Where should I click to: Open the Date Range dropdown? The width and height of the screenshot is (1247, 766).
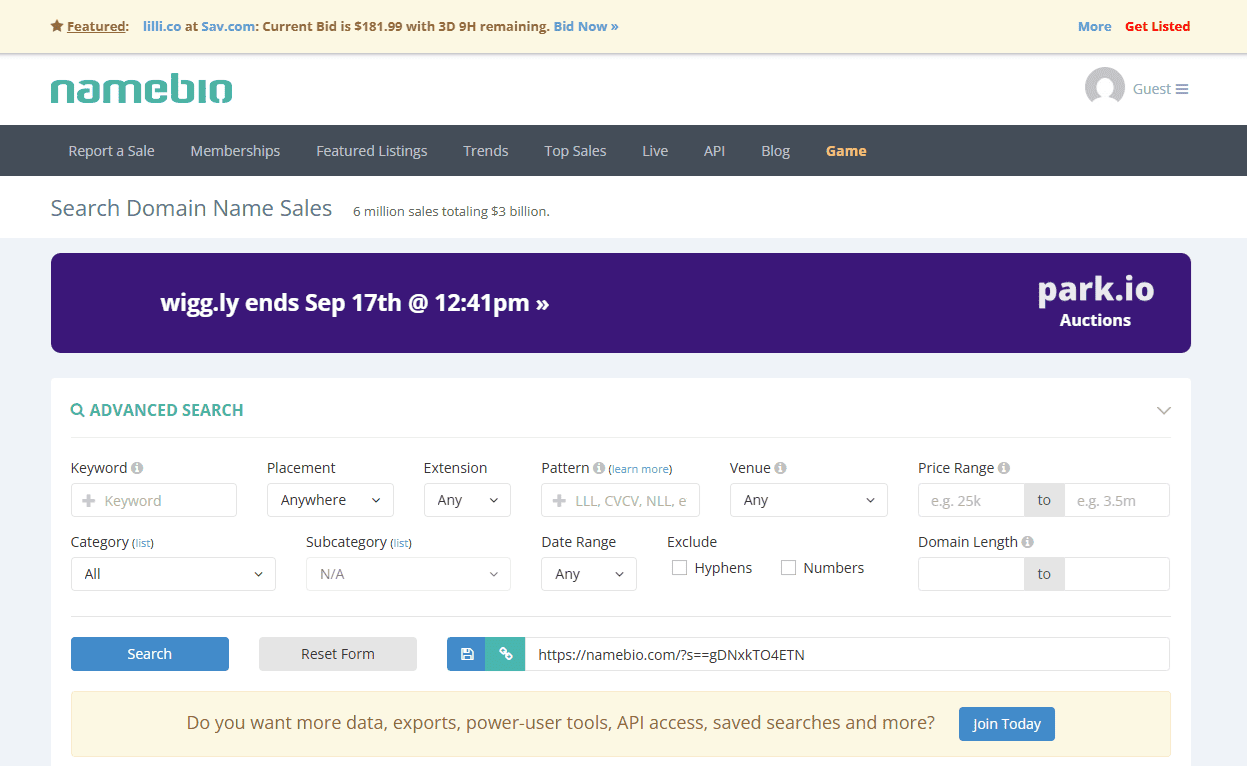[588, 574]
